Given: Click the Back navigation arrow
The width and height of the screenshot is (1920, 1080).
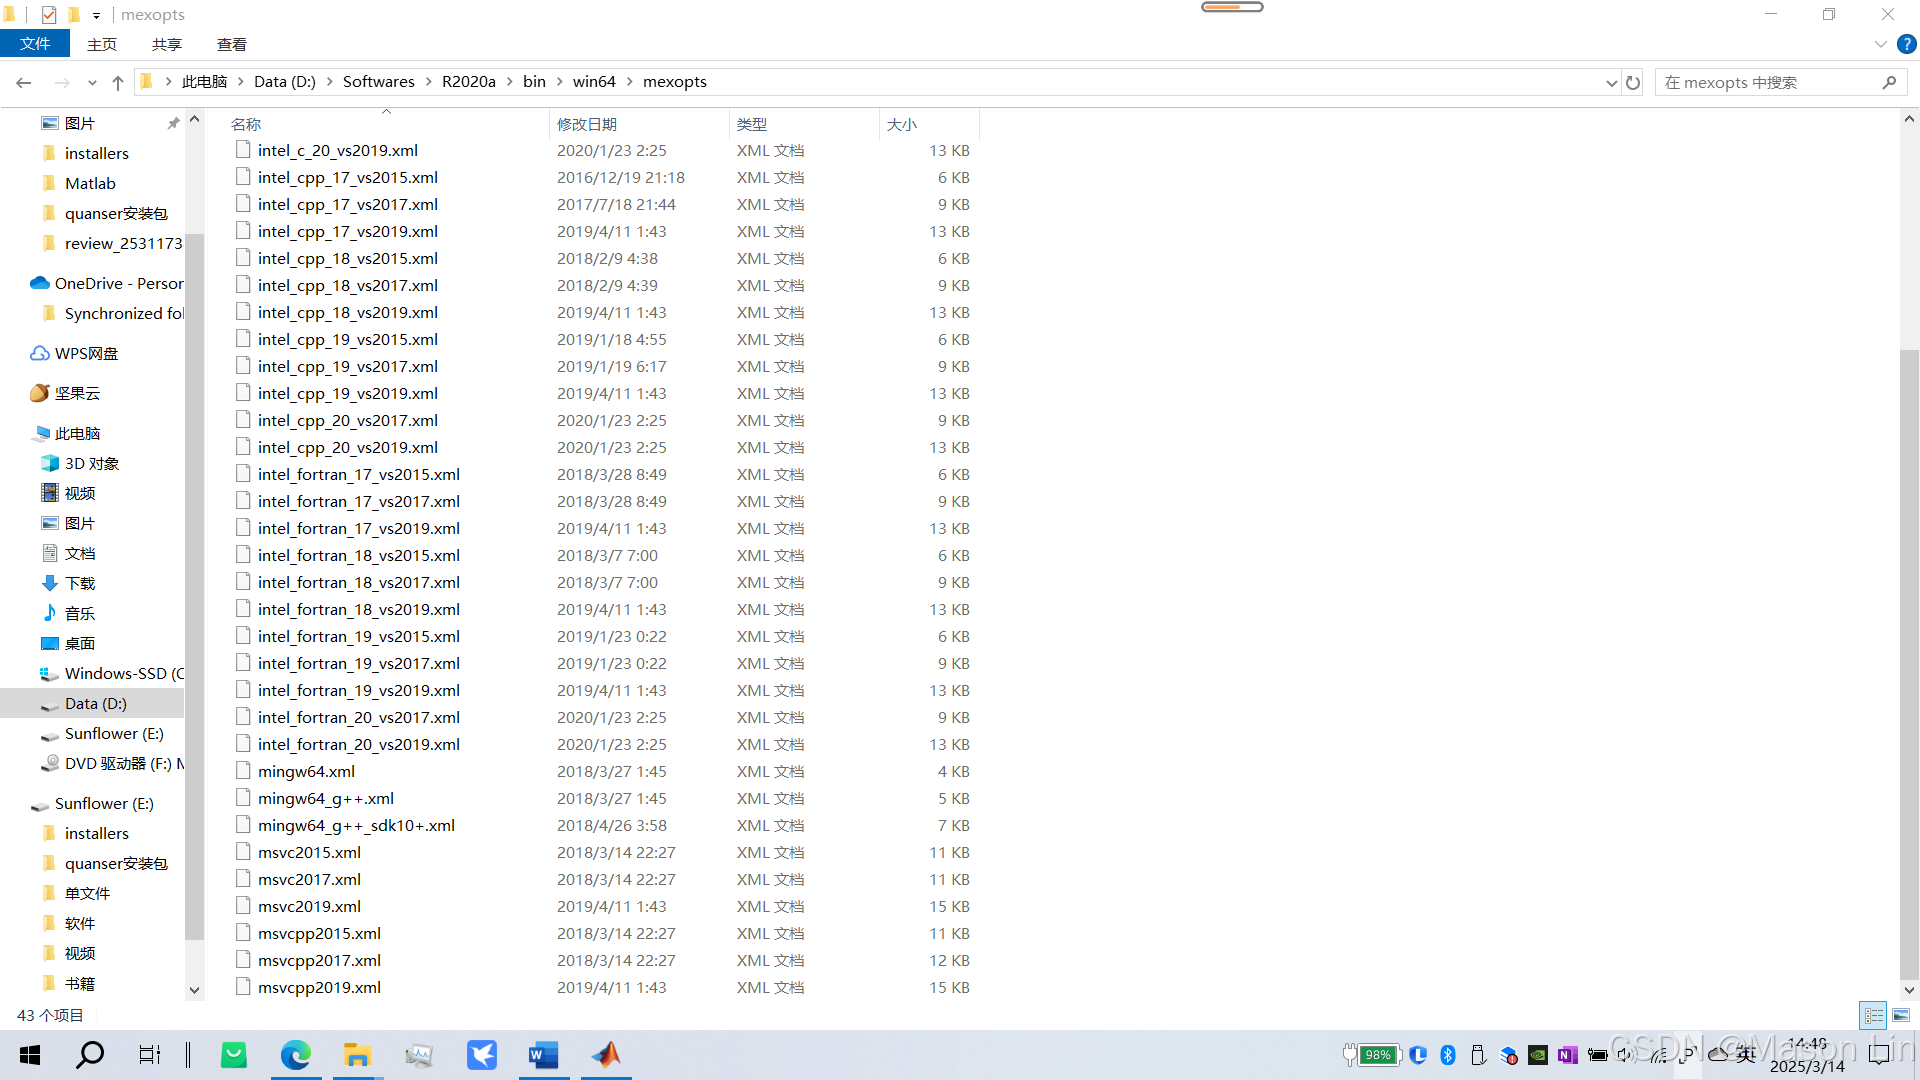Looking at the screenshot, I should point(24,83).
